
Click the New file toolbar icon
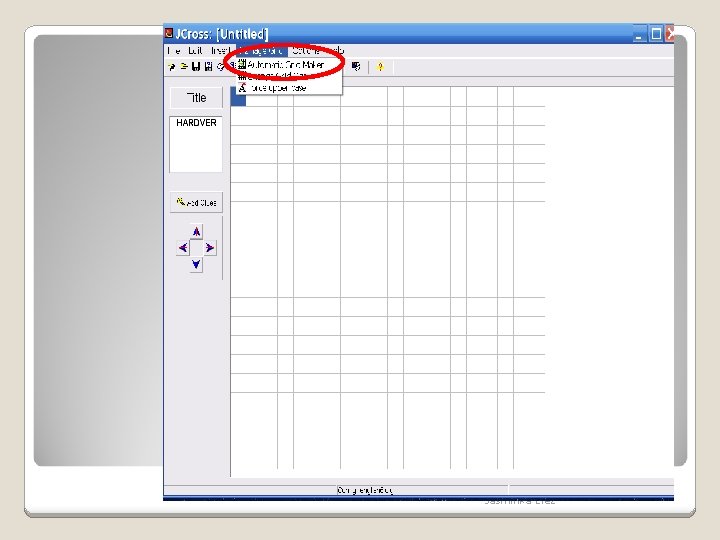click(172, 67)
